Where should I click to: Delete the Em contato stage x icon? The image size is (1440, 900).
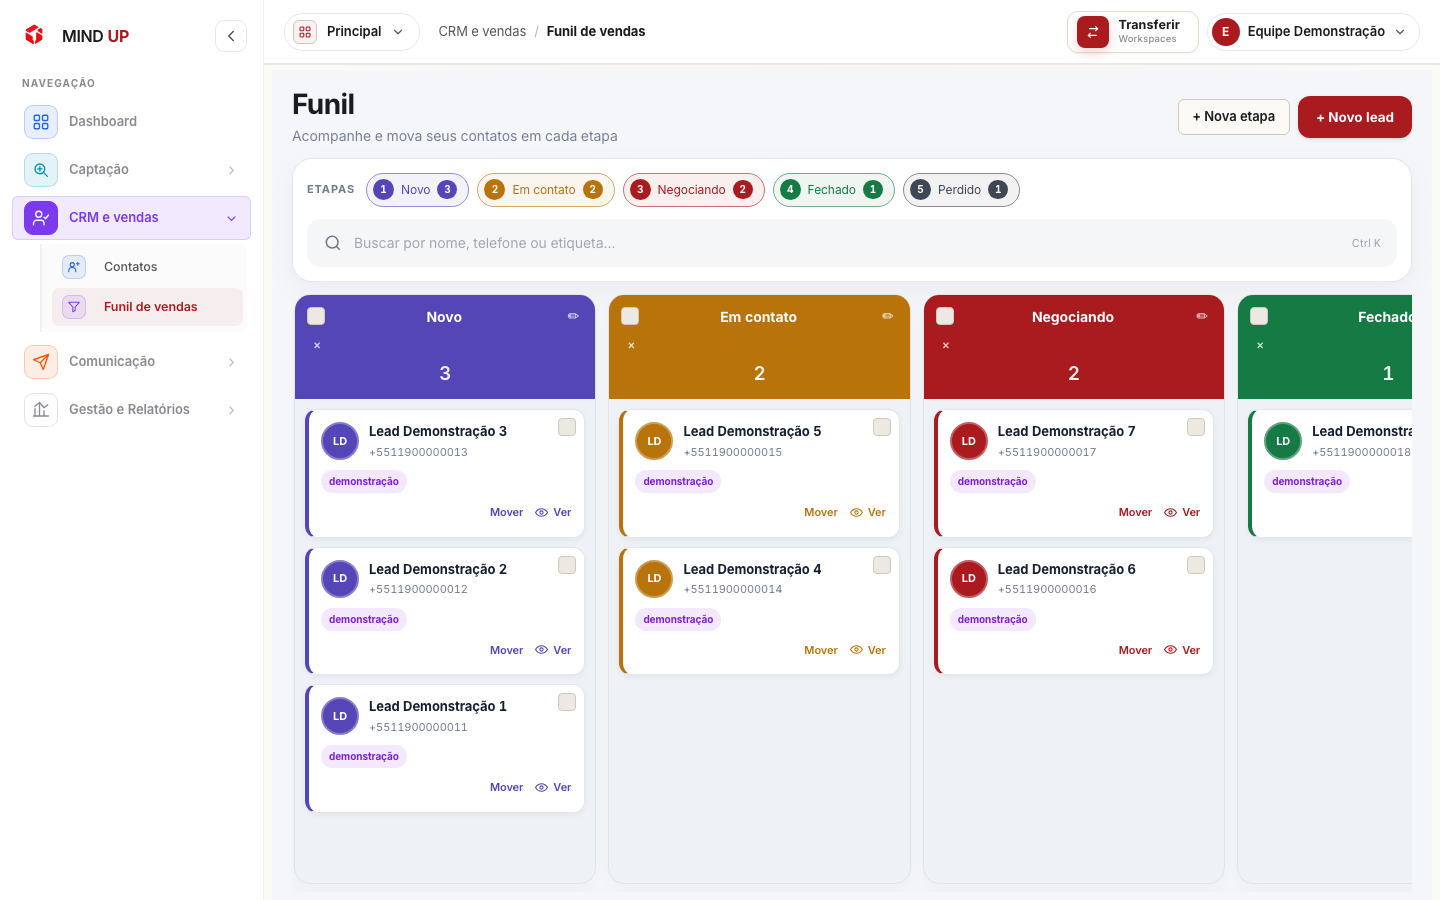click(x=631, y=346)
